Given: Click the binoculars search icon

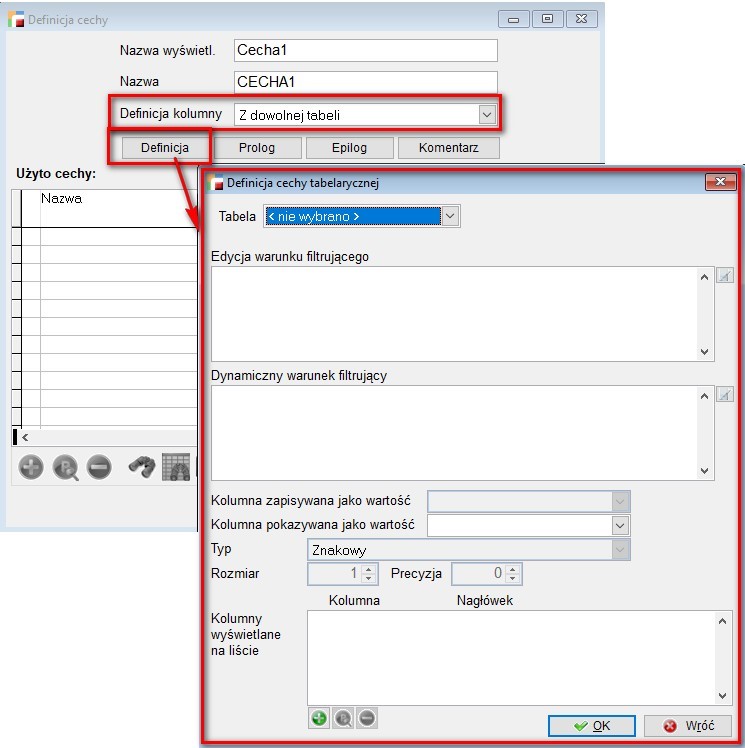Looking at the screenshot, I should pyautogui.click(x=142, y=467).
